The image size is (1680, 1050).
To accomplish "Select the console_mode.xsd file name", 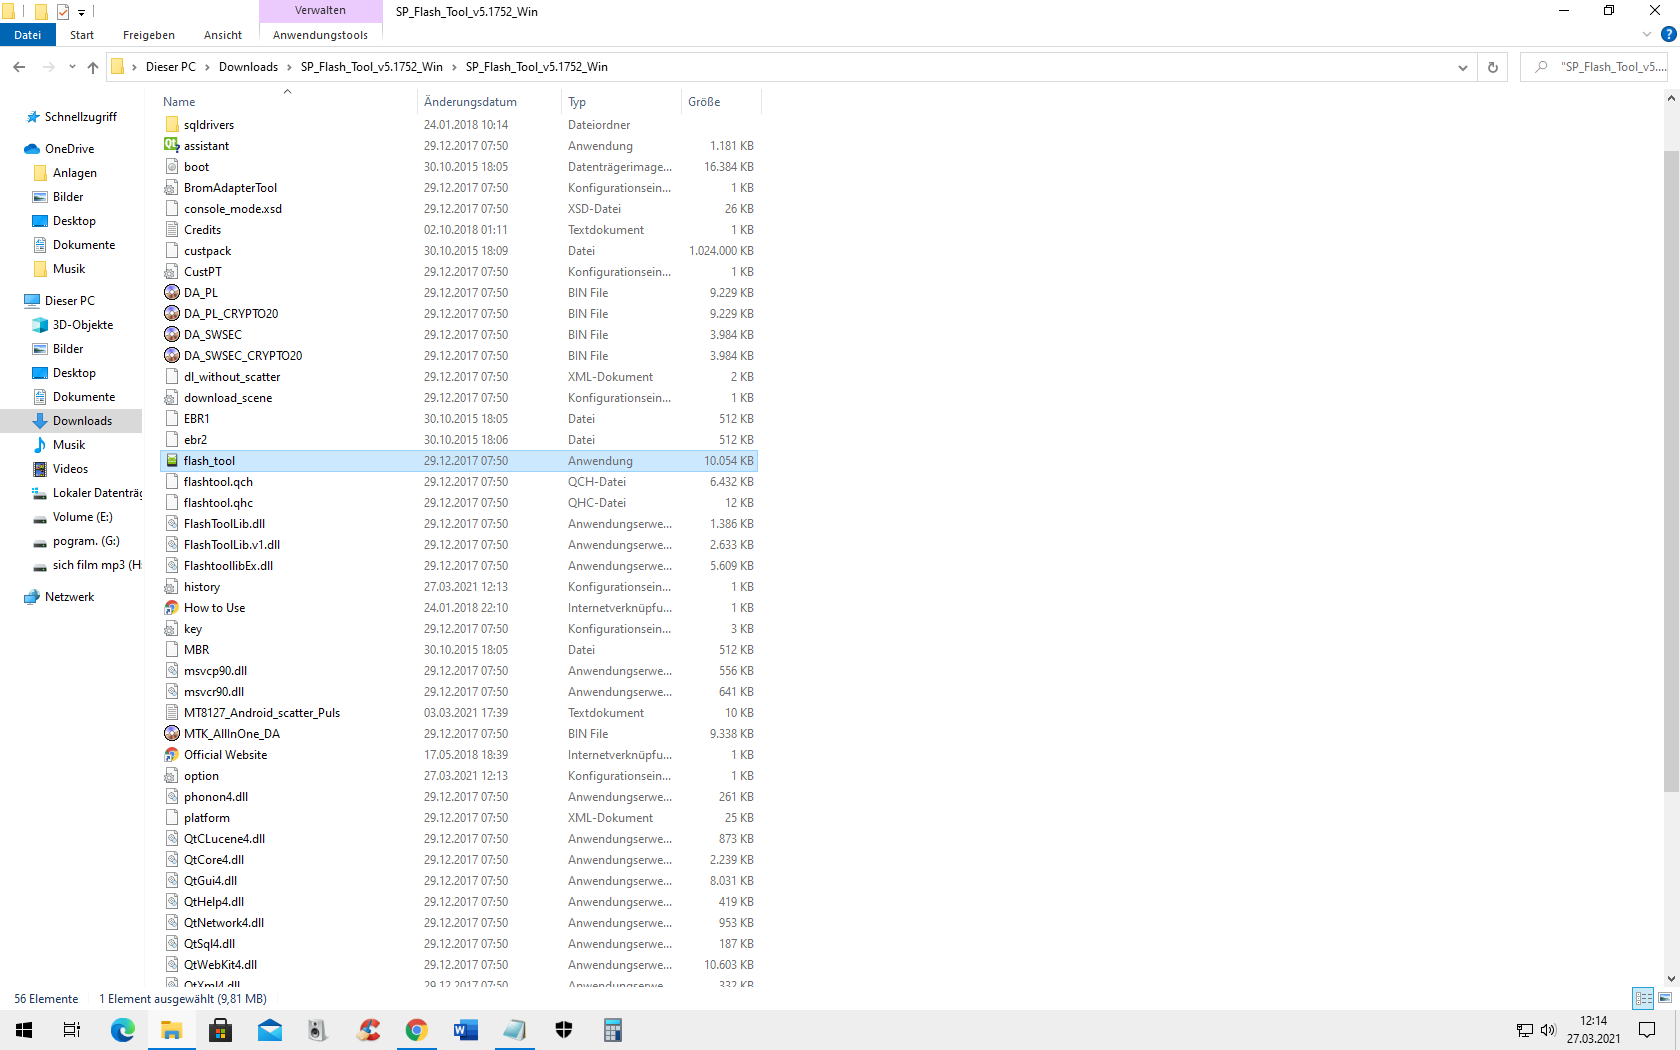I will pyautogui.click(x=233, y=209).
